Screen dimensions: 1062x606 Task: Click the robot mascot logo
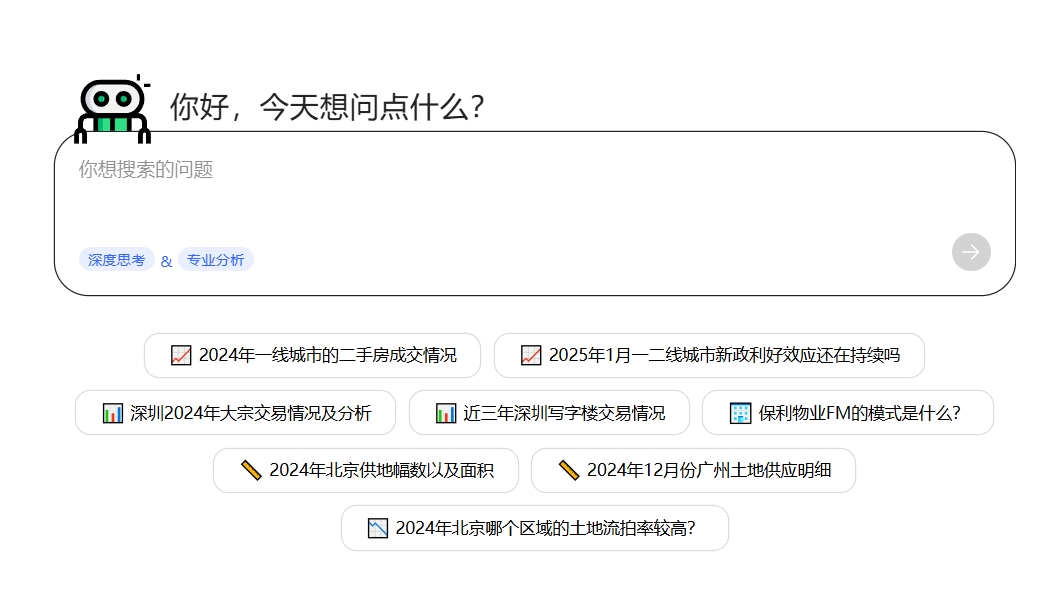113,106
